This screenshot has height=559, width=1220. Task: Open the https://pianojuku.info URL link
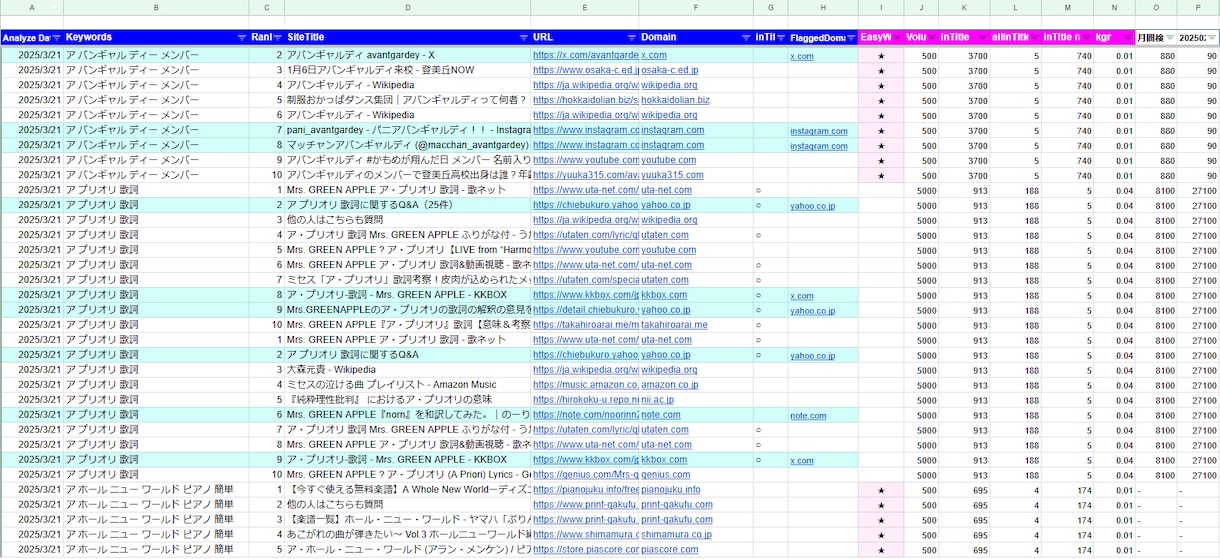pos(585,490)
